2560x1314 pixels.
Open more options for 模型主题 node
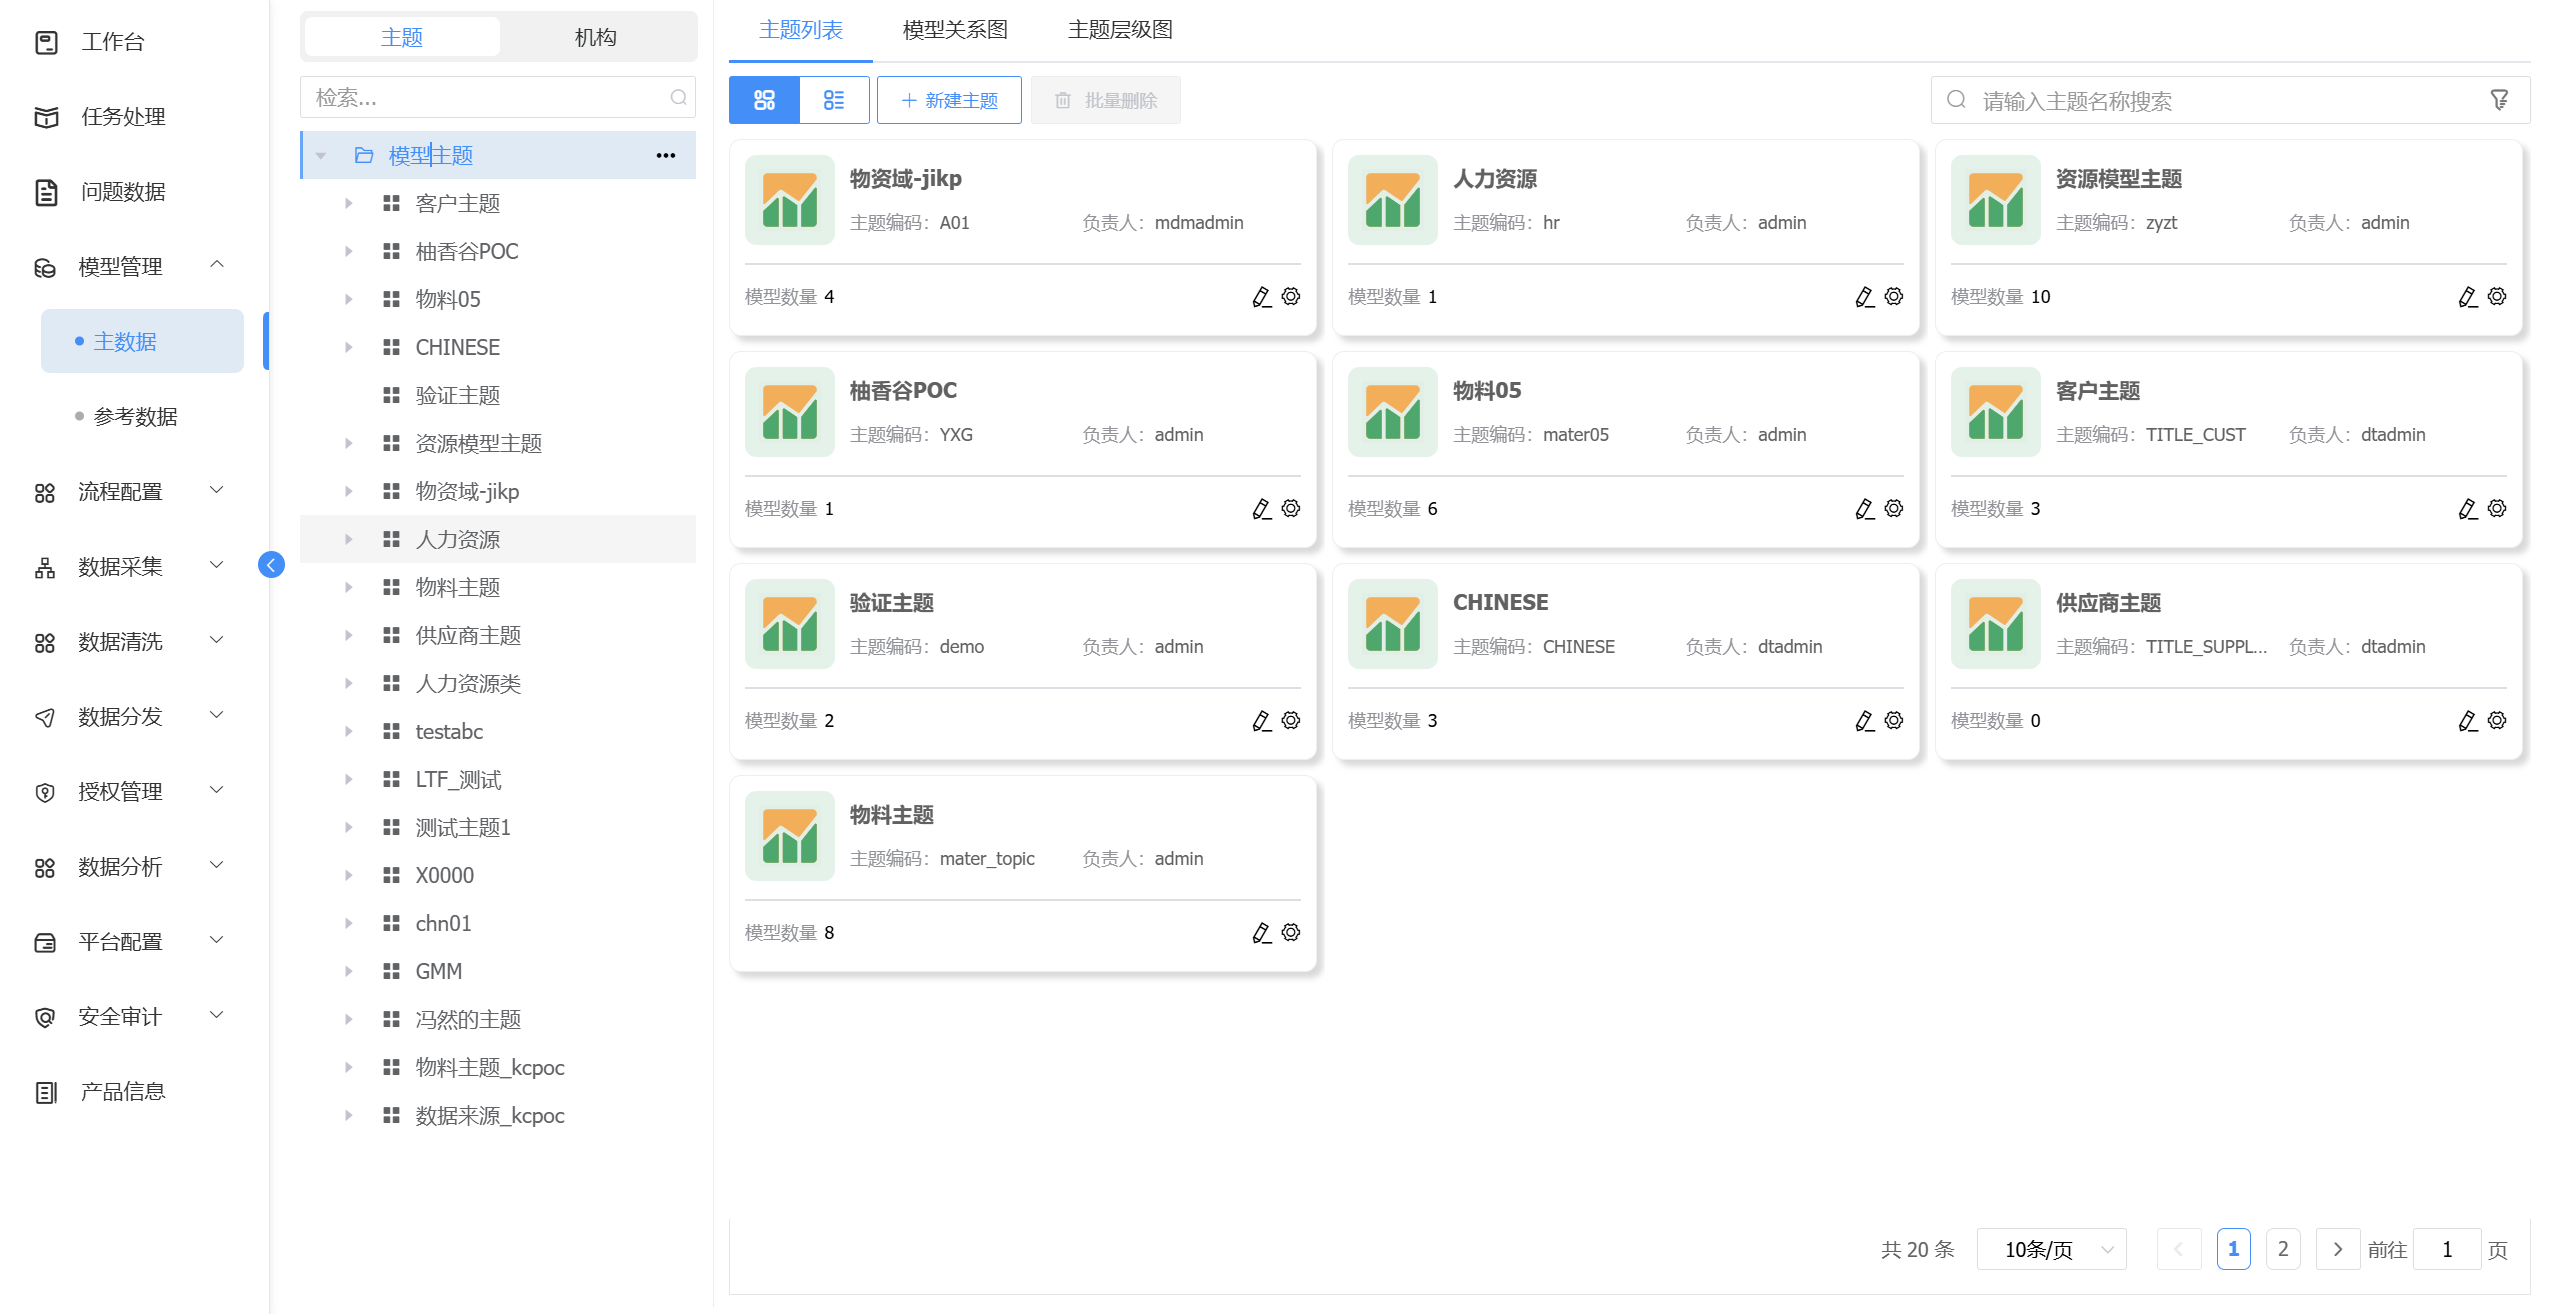pos(666,155)
